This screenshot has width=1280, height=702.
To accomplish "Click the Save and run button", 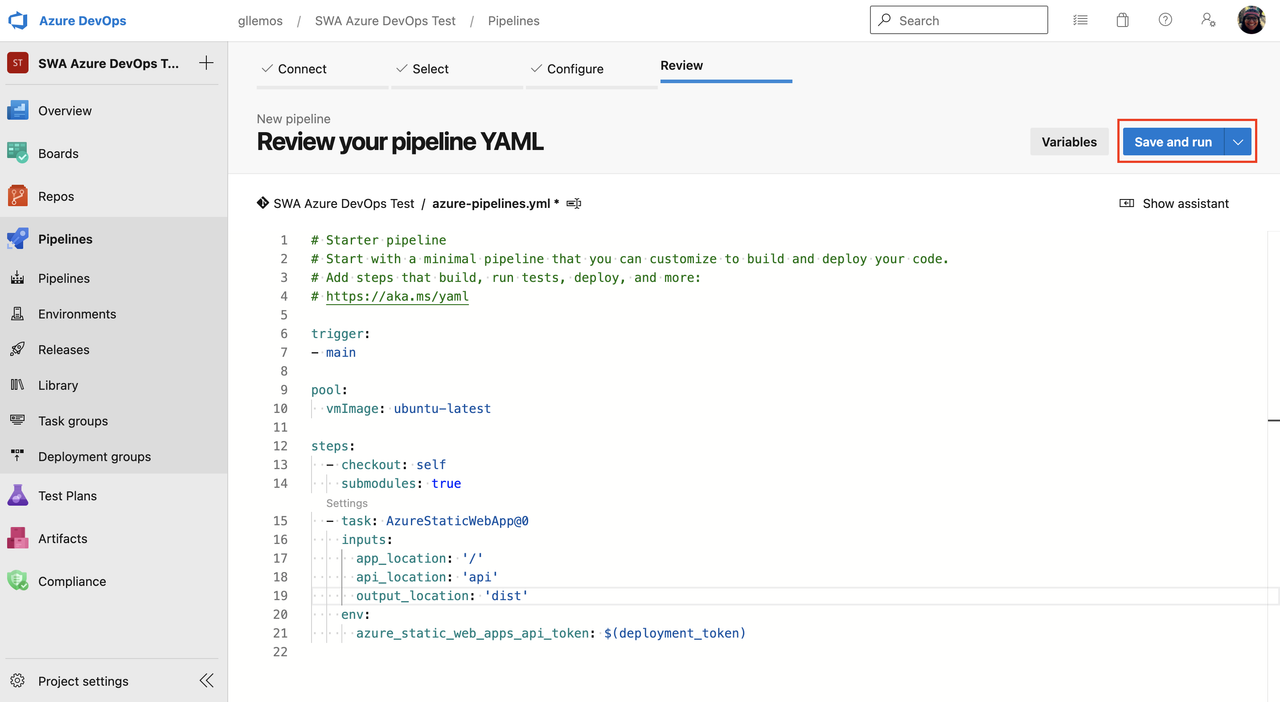I will coord(1173,142).
